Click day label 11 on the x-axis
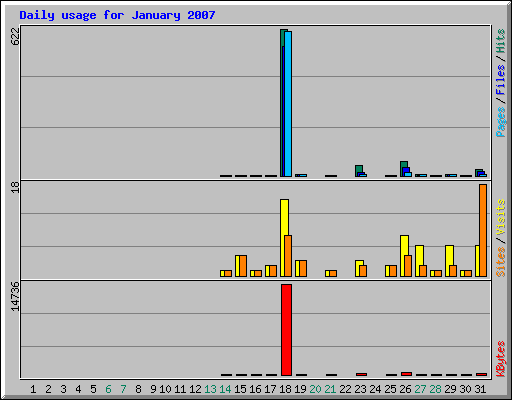 tap(180, 389)
